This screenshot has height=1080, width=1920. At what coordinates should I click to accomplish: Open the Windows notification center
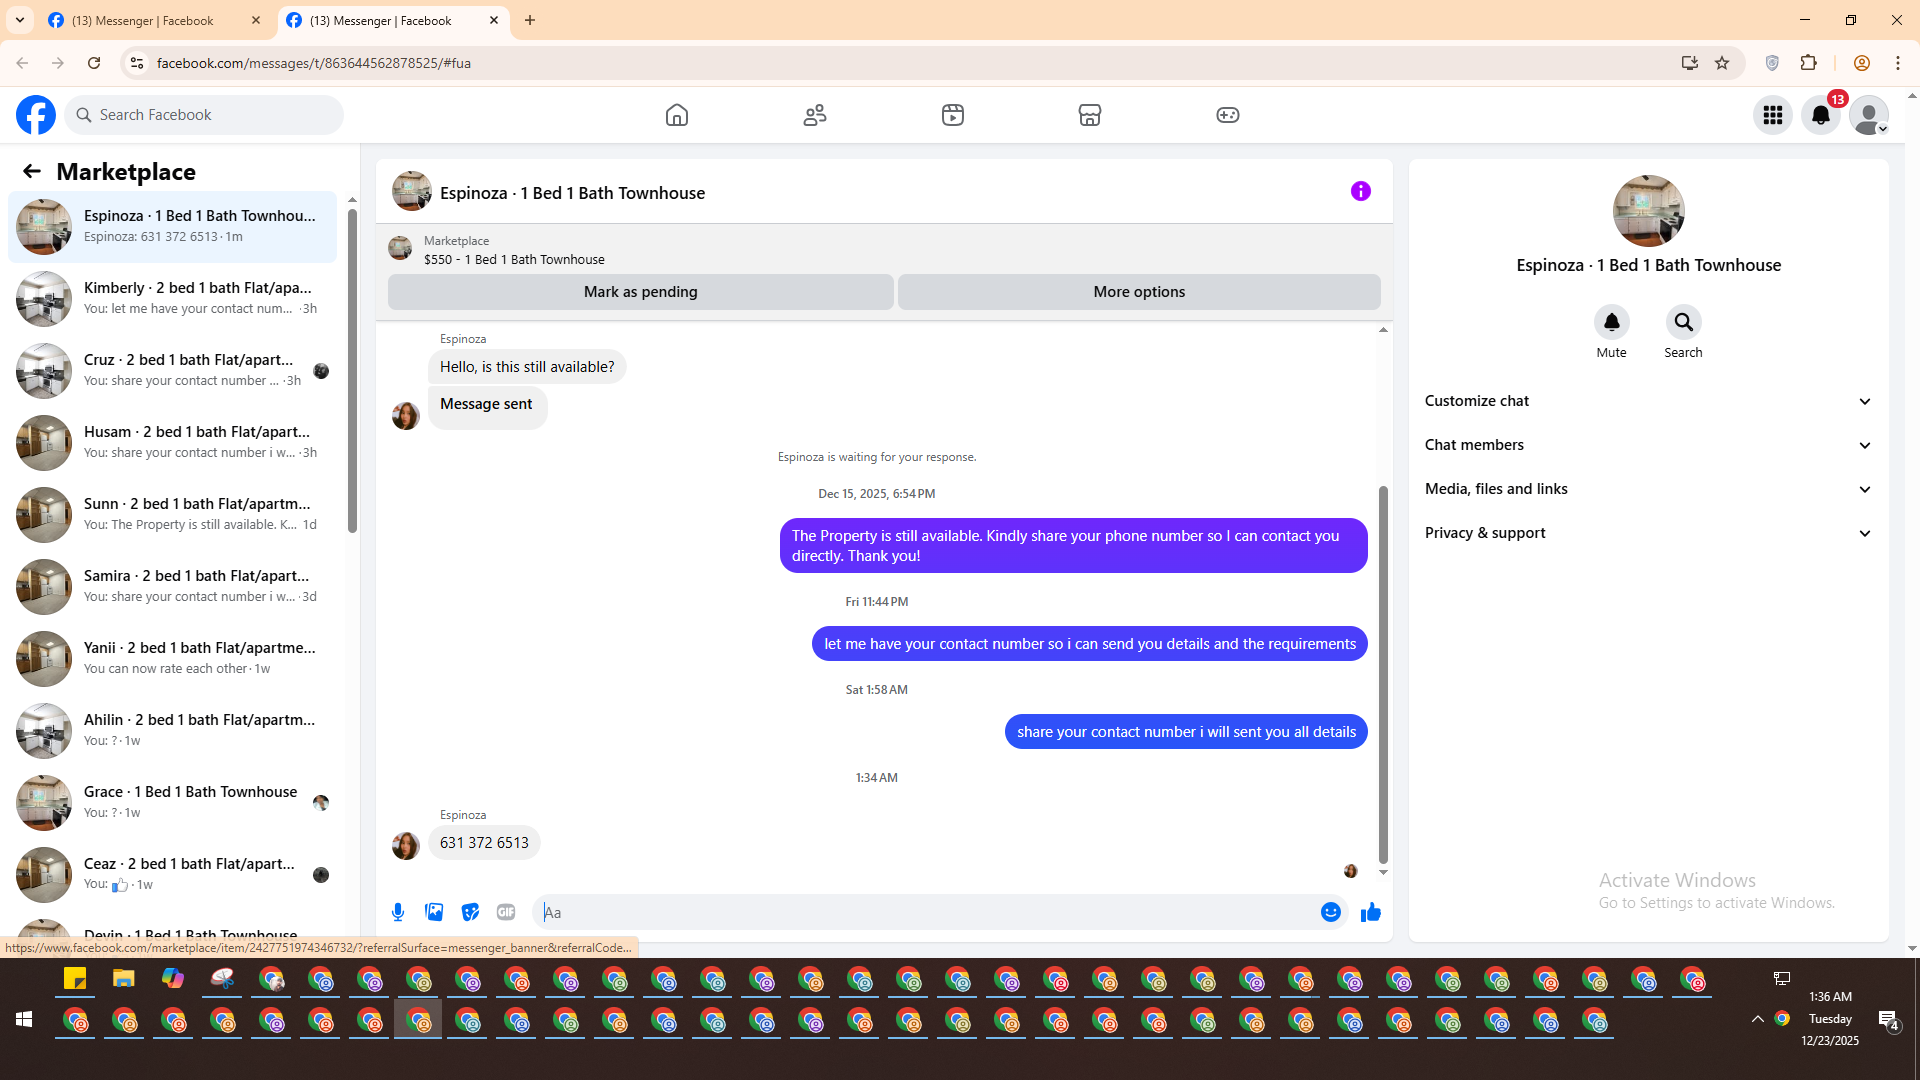tap(1888, 1019)
